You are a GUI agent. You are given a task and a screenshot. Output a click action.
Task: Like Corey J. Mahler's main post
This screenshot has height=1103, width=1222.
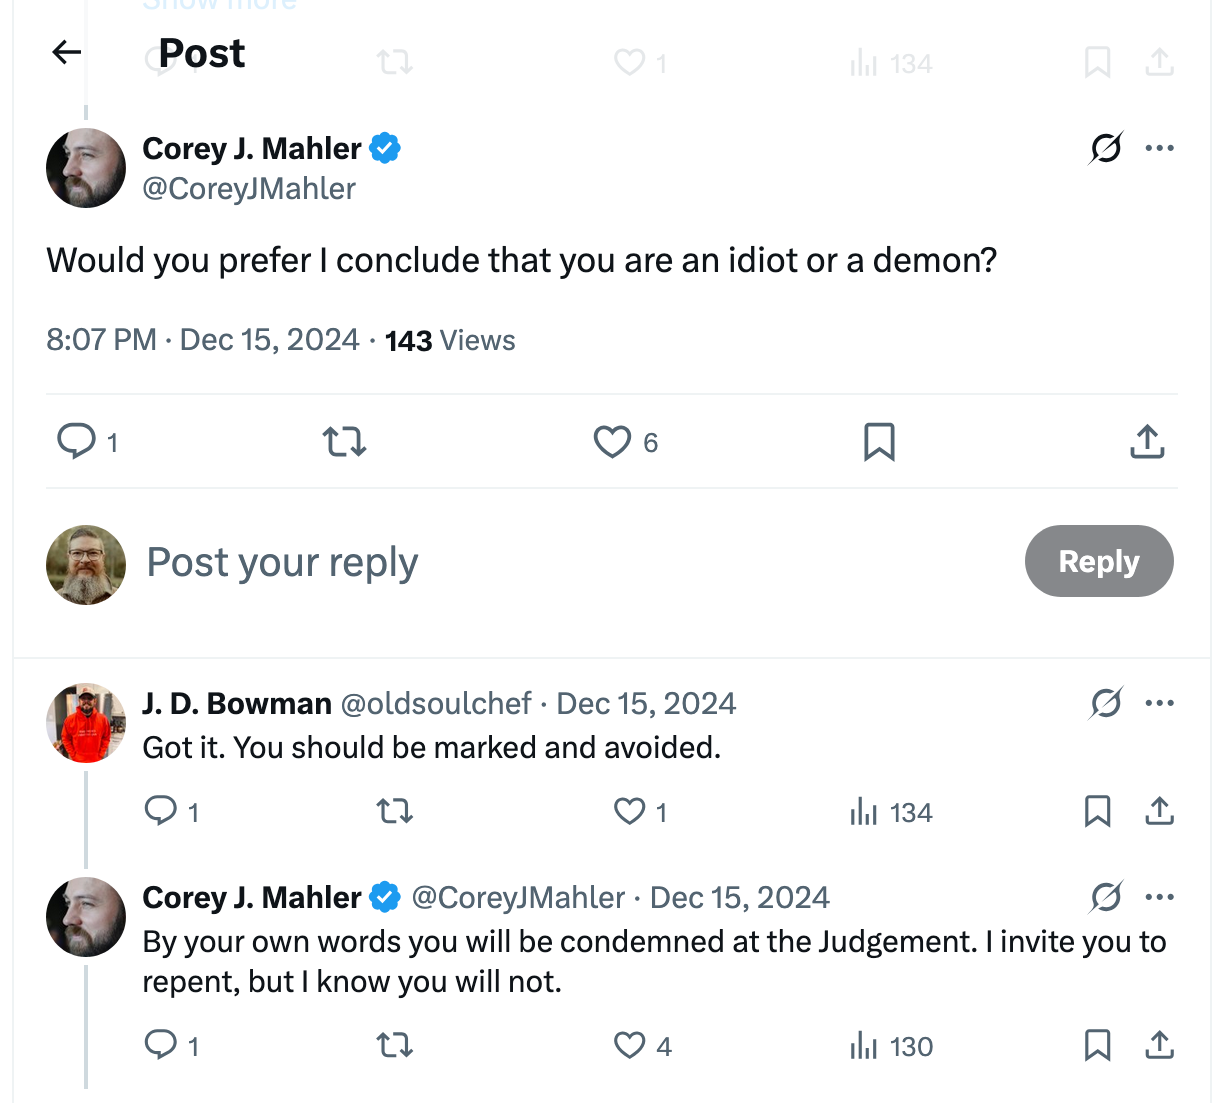[x=612, y=441]
